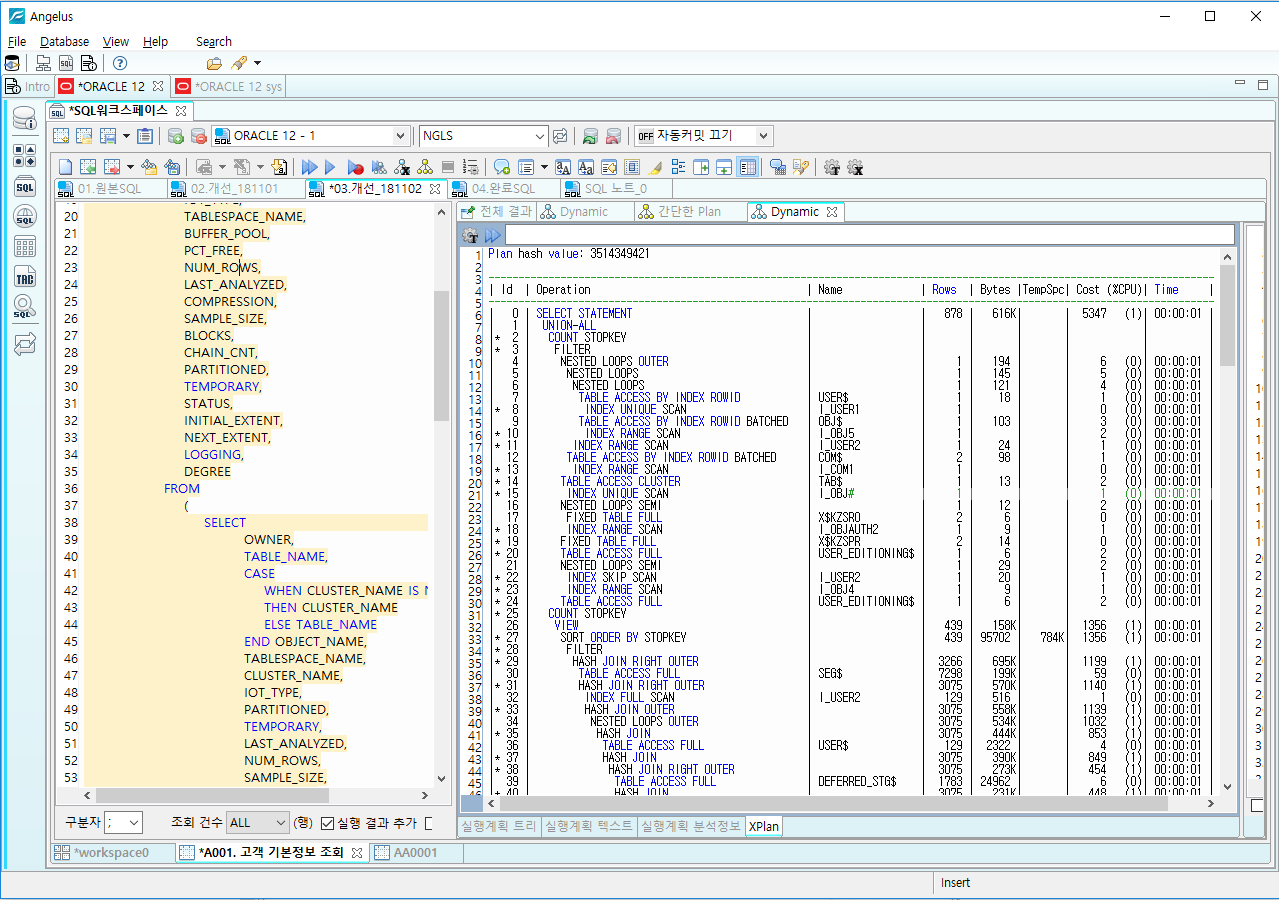Switch to the 전체 결과 tab
This screenshot has width=1279, height=900.
(x=497, y=212)
